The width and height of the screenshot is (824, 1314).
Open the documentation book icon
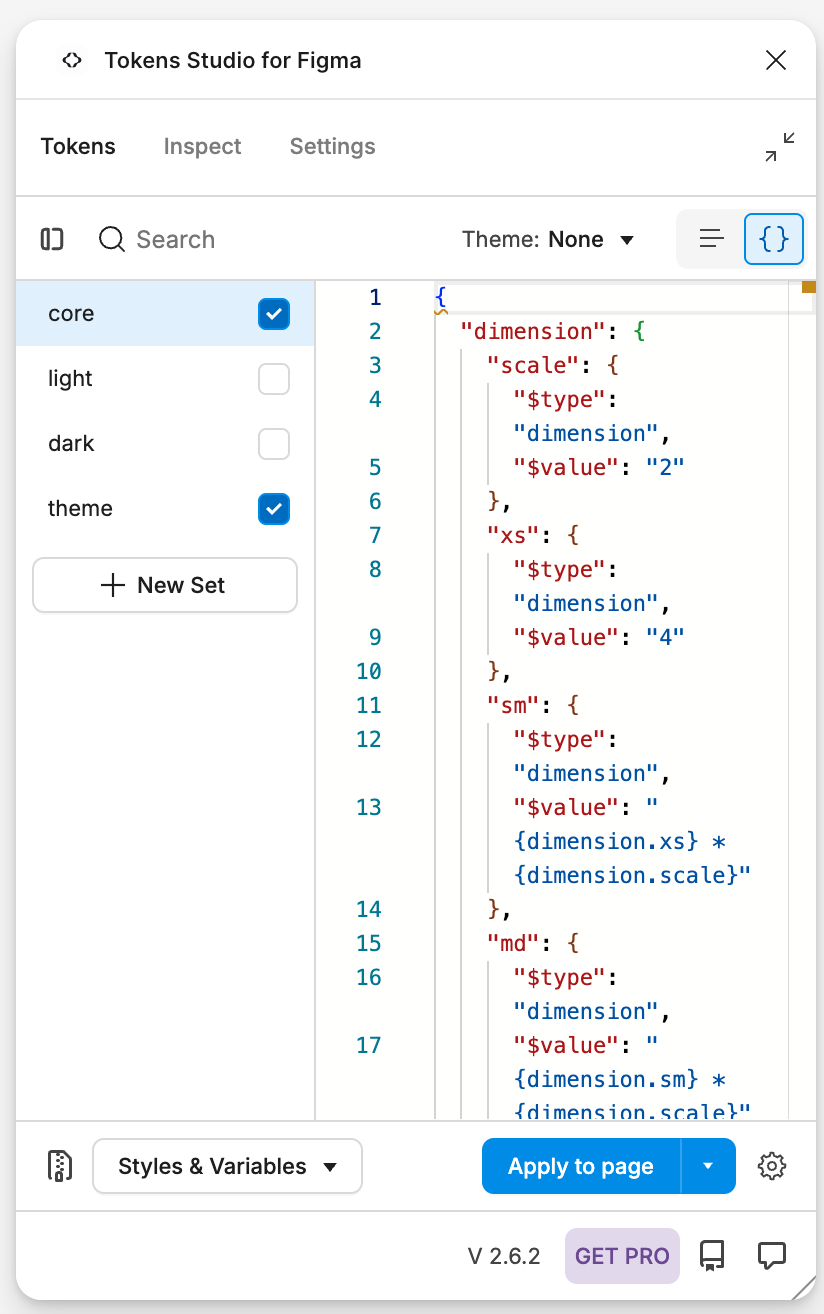pyautogui.click(x=712, y=1255)
